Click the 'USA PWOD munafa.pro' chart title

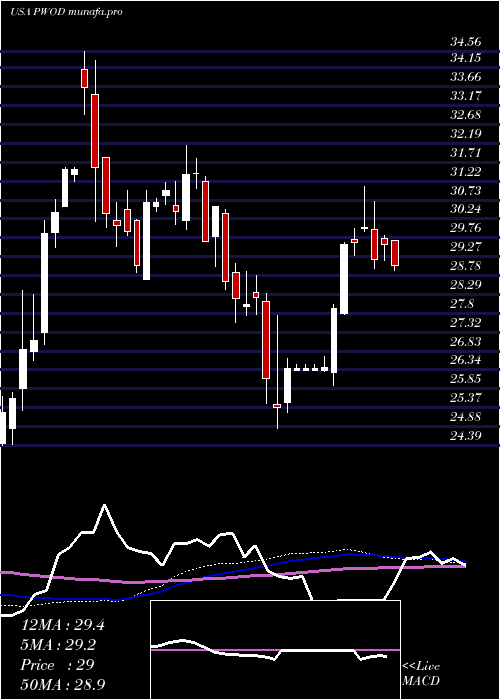[67, 12]
